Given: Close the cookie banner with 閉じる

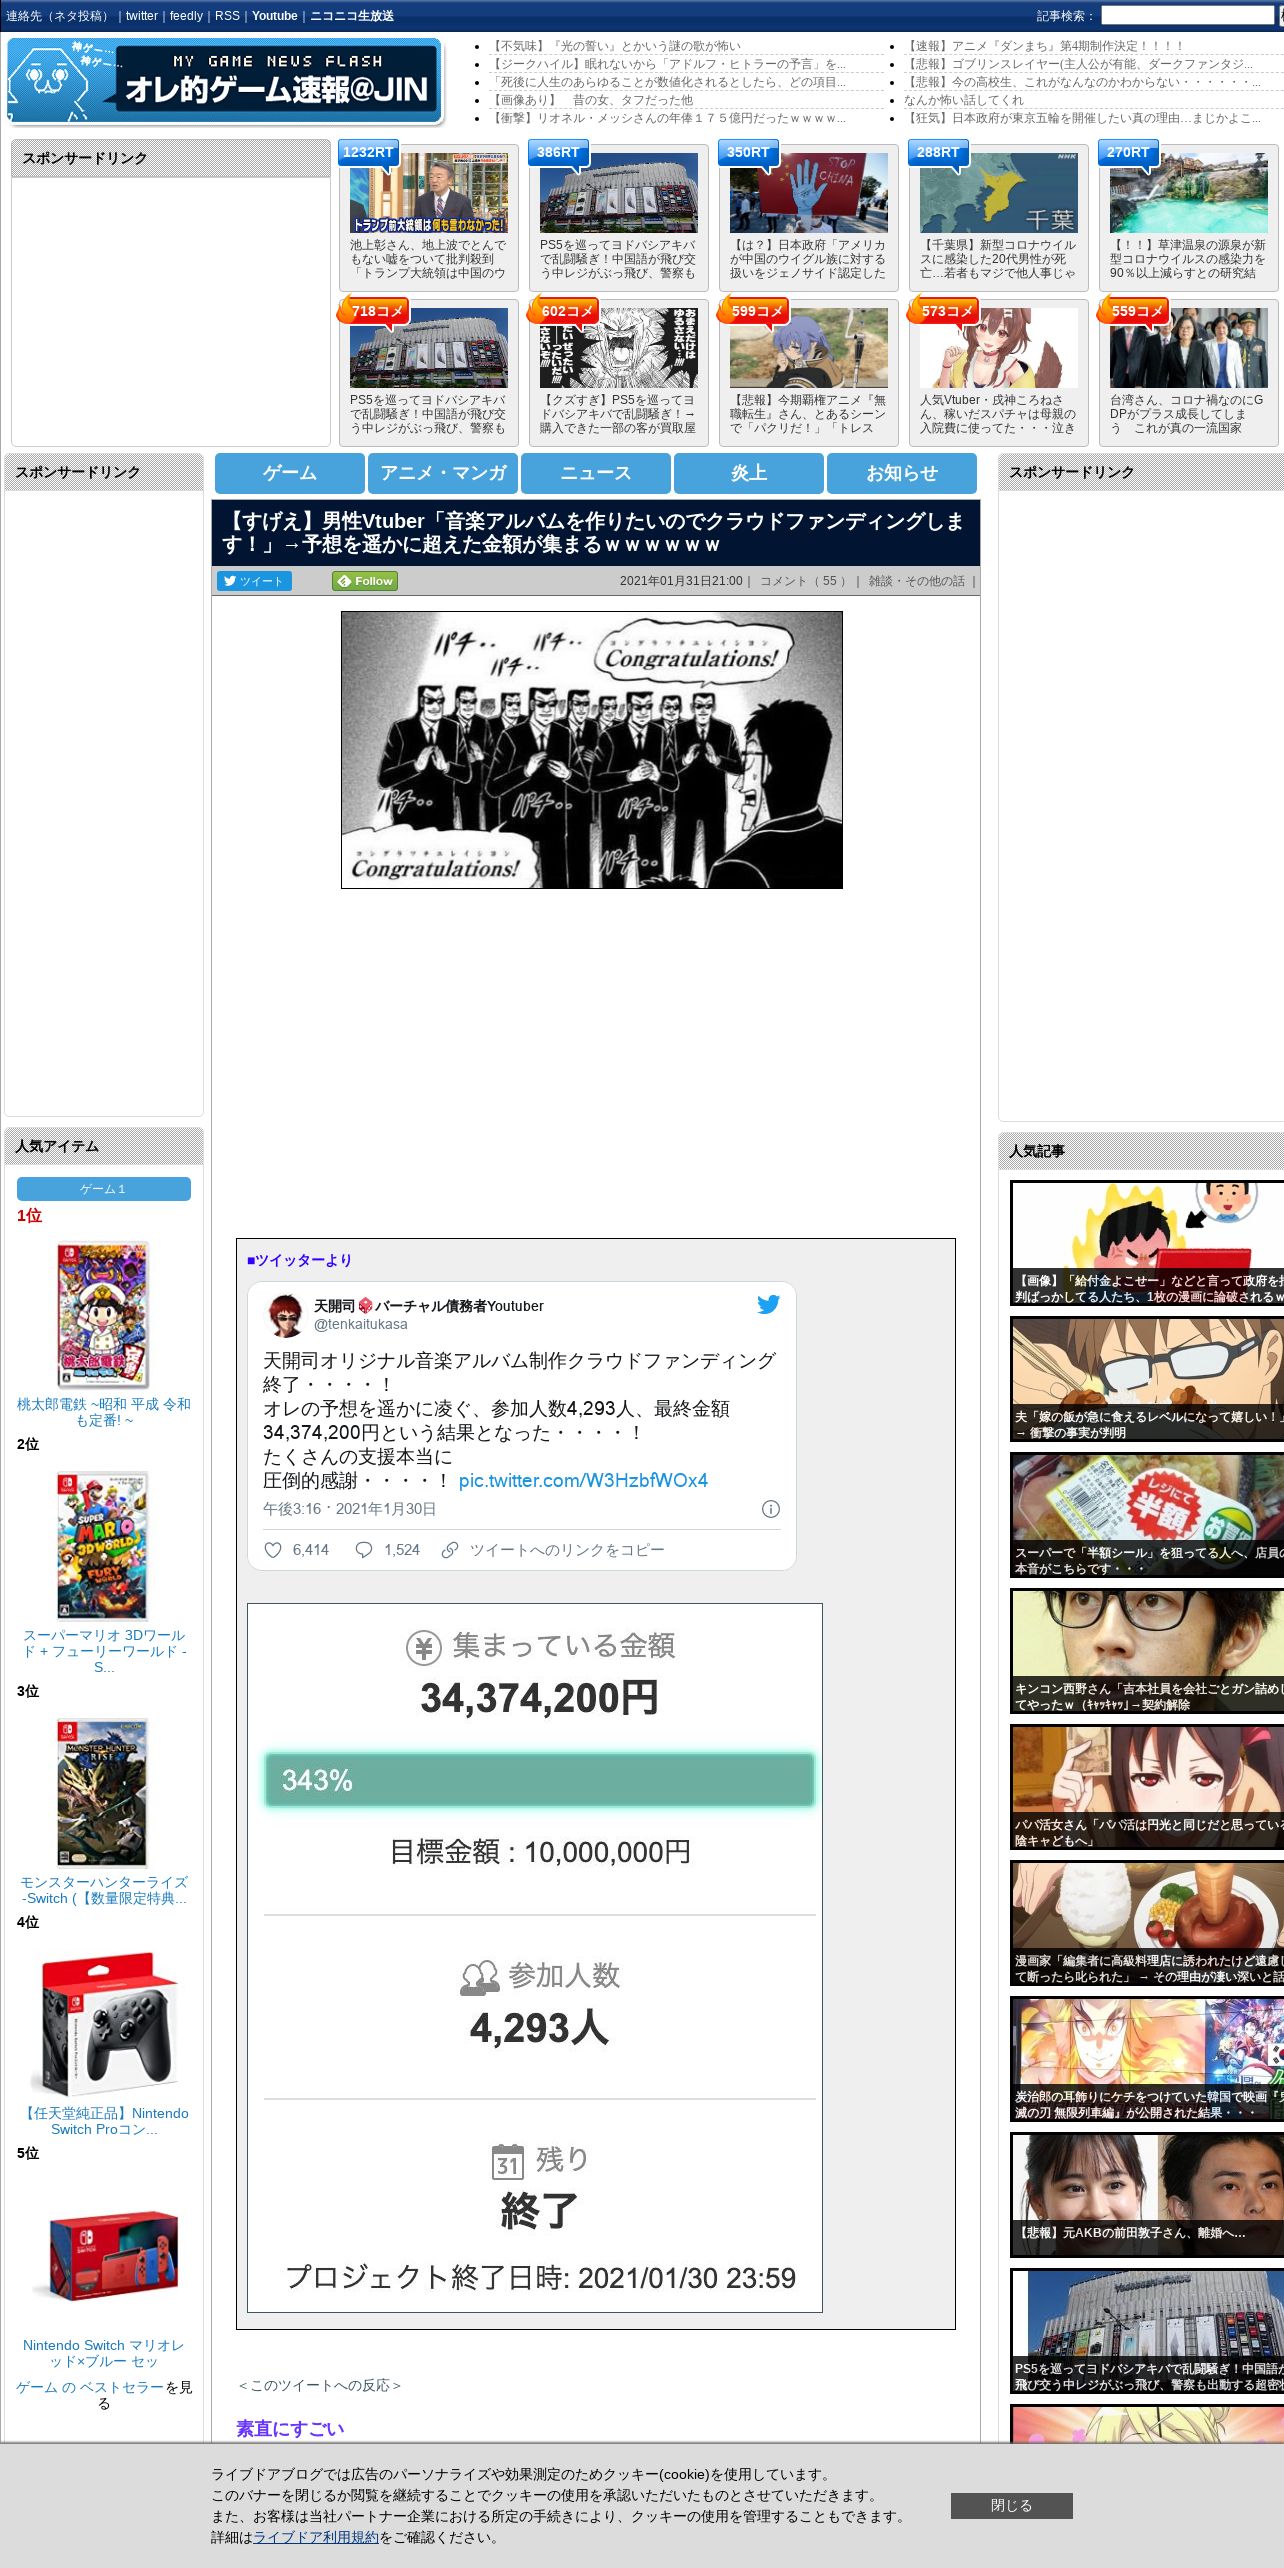Looking at the screenshot, I should click(1011, 2505).
